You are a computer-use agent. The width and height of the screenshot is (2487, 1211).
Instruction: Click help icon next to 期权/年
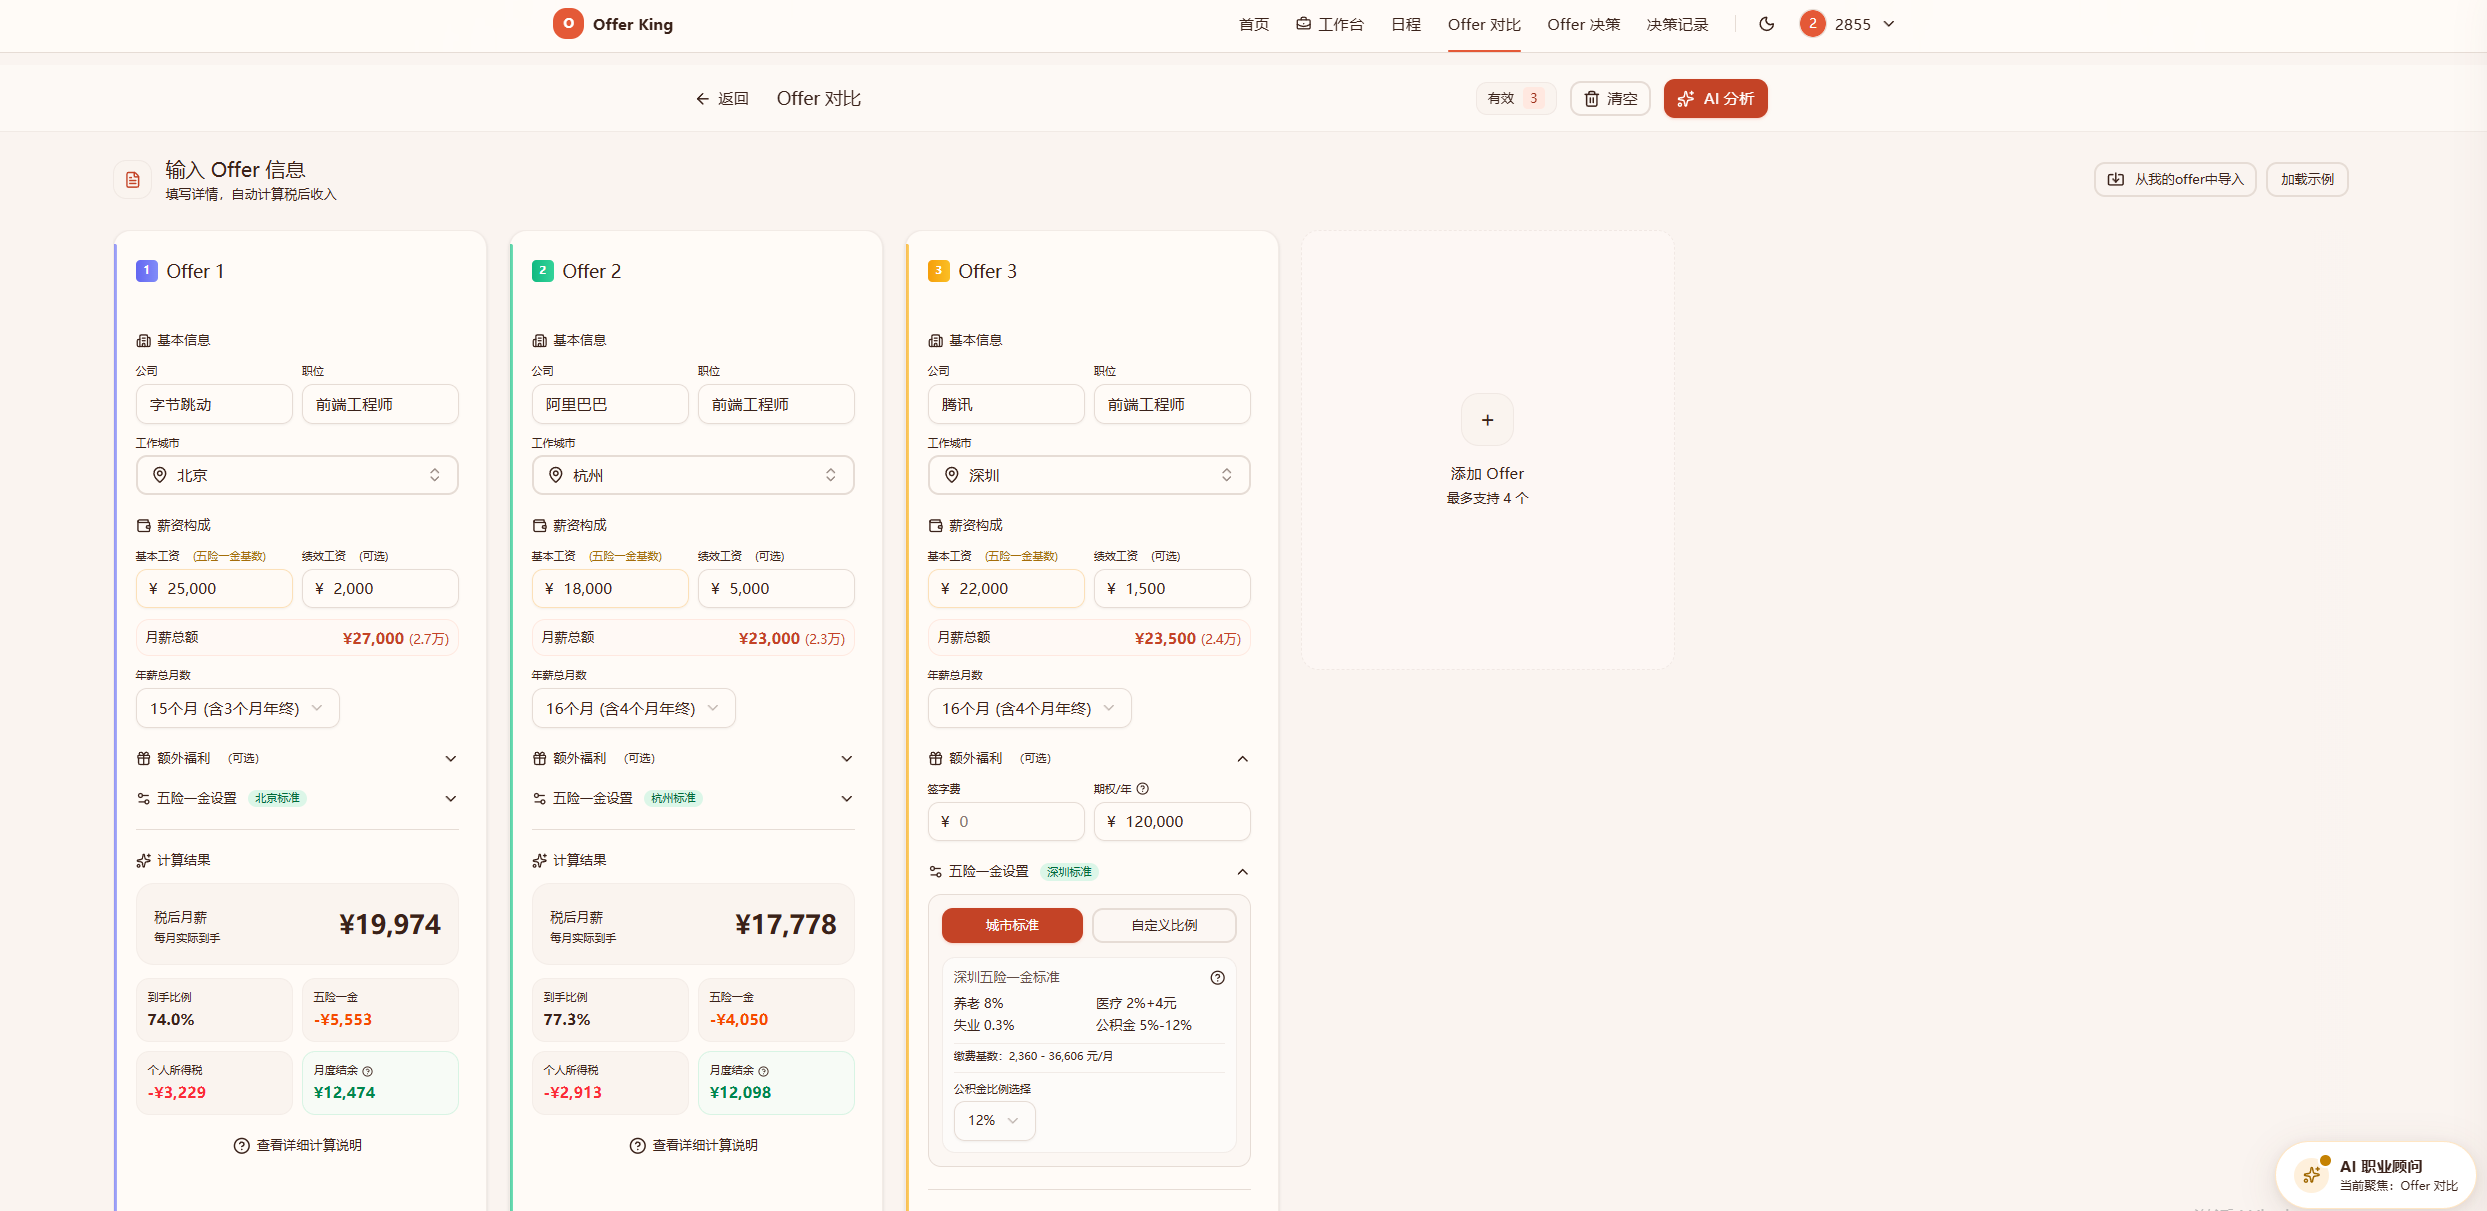click(x=1143, y=789)
